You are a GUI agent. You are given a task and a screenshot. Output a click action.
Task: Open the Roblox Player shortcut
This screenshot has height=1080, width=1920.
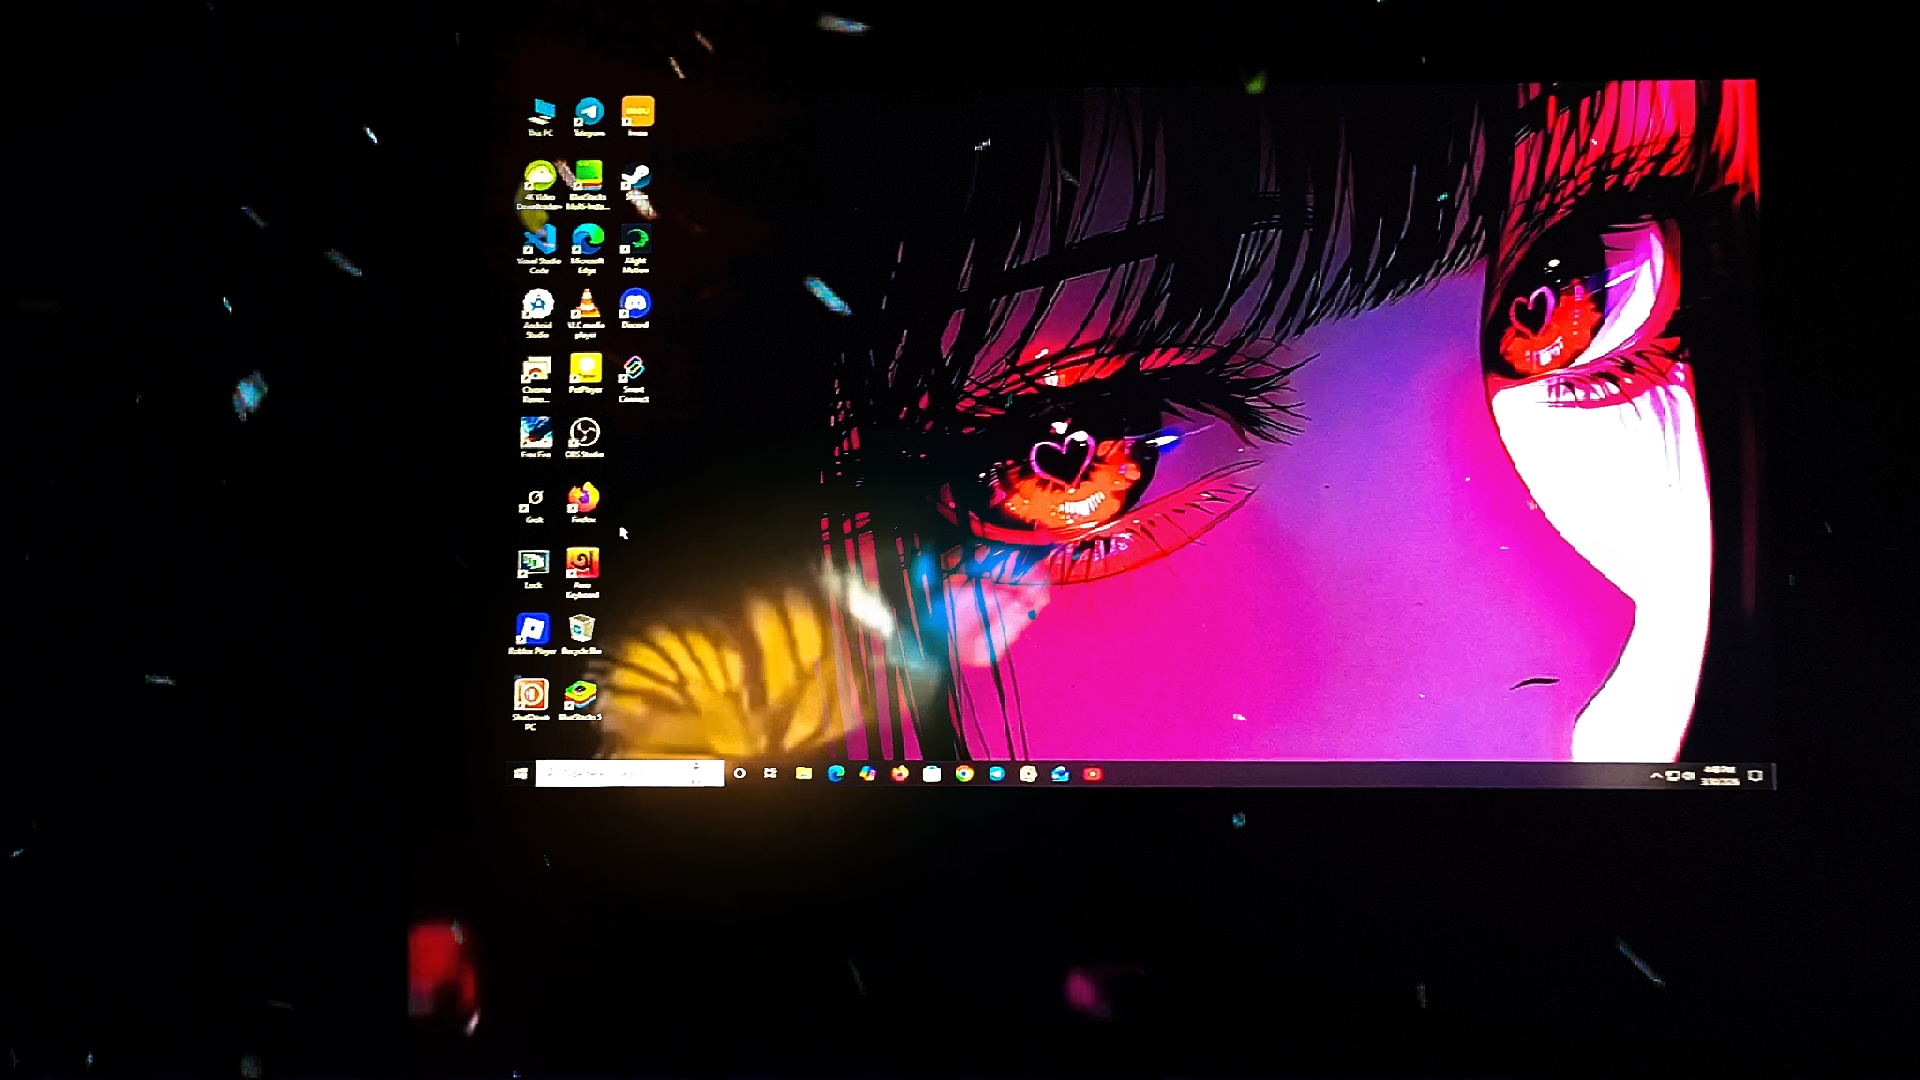coord(532,634)
